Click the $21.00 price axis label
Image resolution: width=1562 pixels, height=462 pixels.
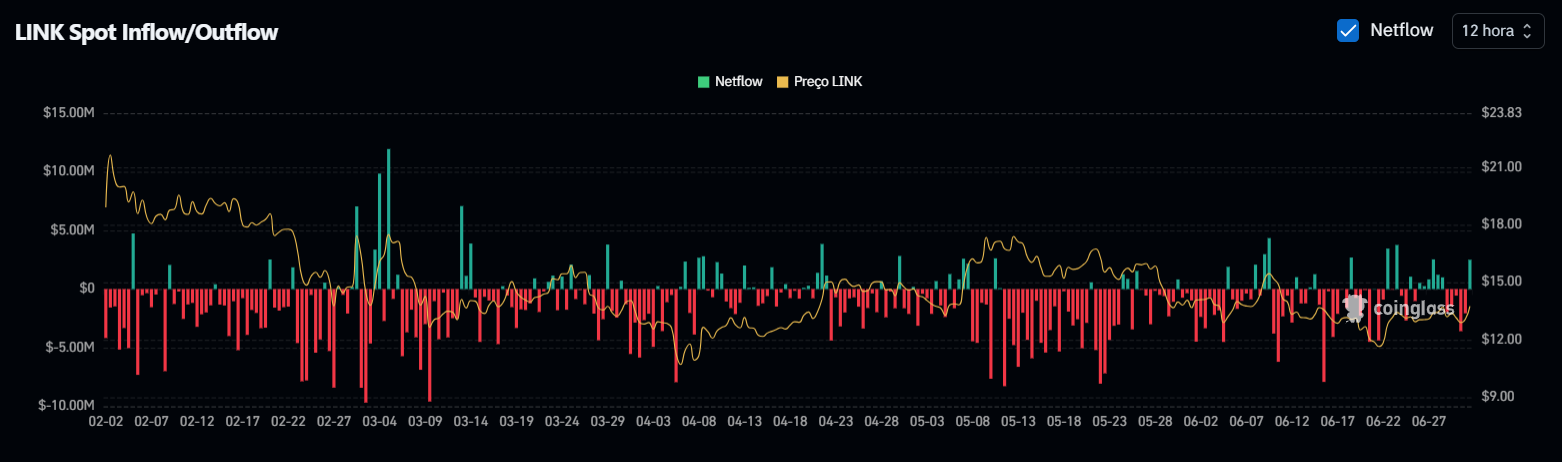click(1501, 167)
